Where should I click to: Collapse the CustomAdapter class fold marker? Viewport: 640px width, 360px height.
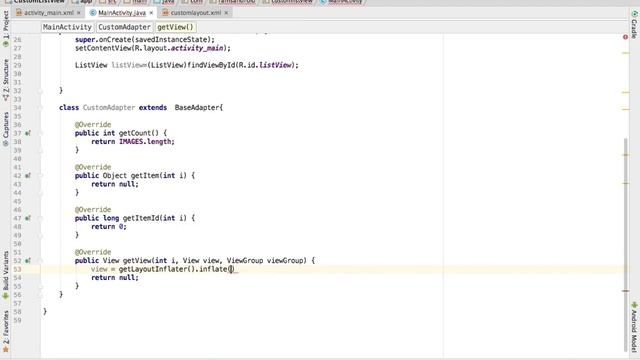point(40,108)
